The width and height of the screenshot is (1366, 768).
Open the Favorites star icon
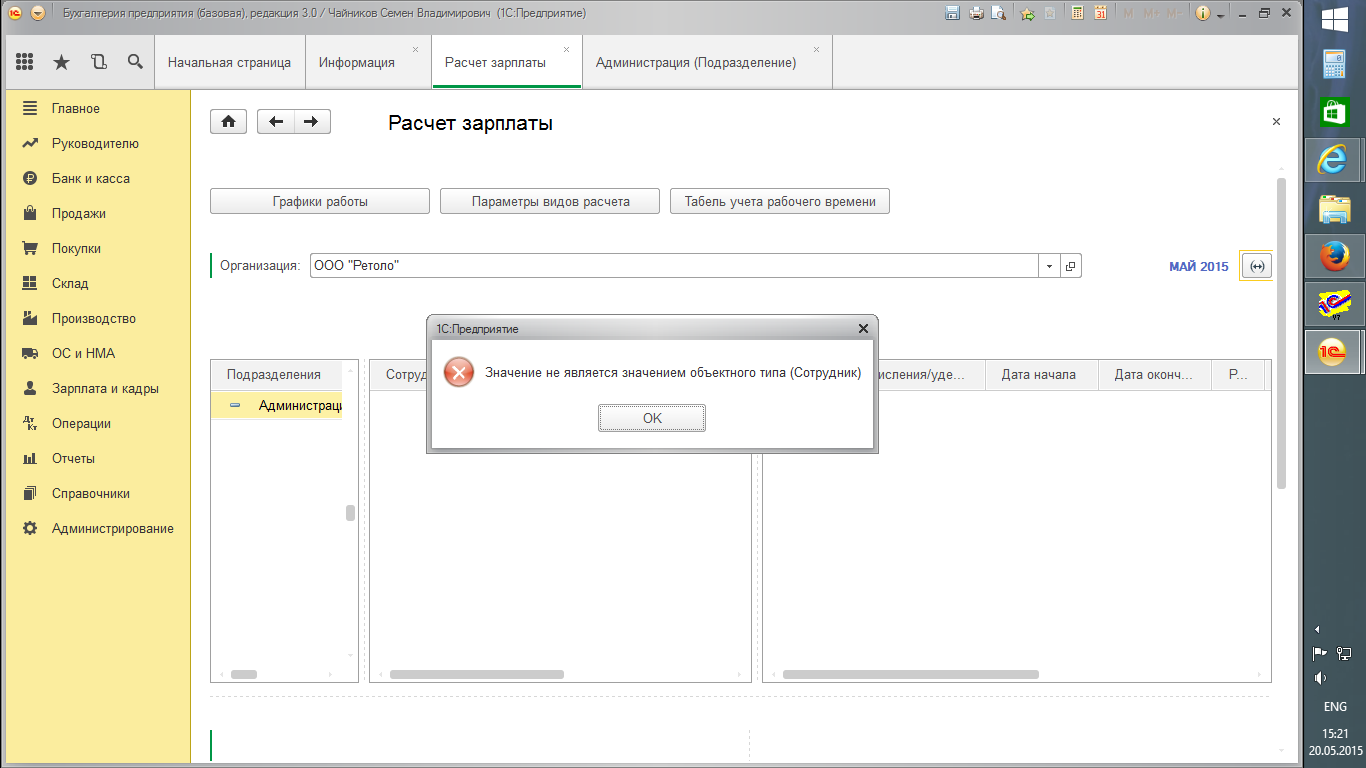click(61, 62)
